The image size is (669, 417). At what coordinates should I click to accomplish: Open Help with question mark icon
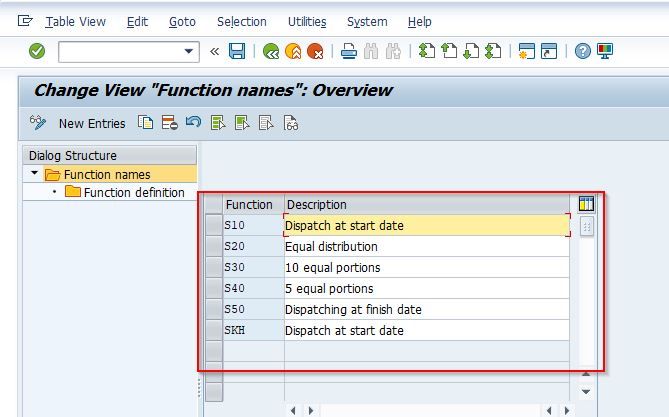(582, 52)
